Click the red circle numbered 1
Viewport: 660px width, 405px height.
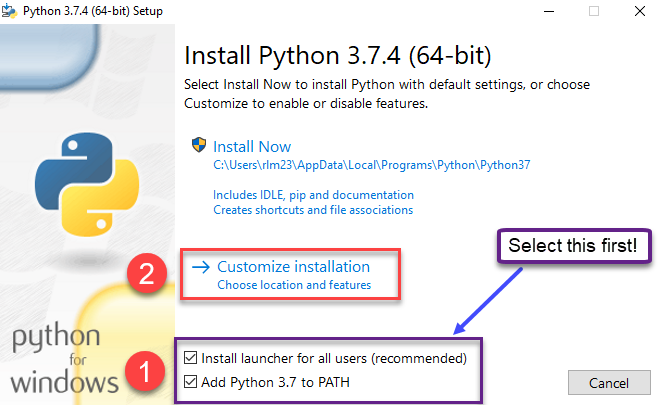143,377
